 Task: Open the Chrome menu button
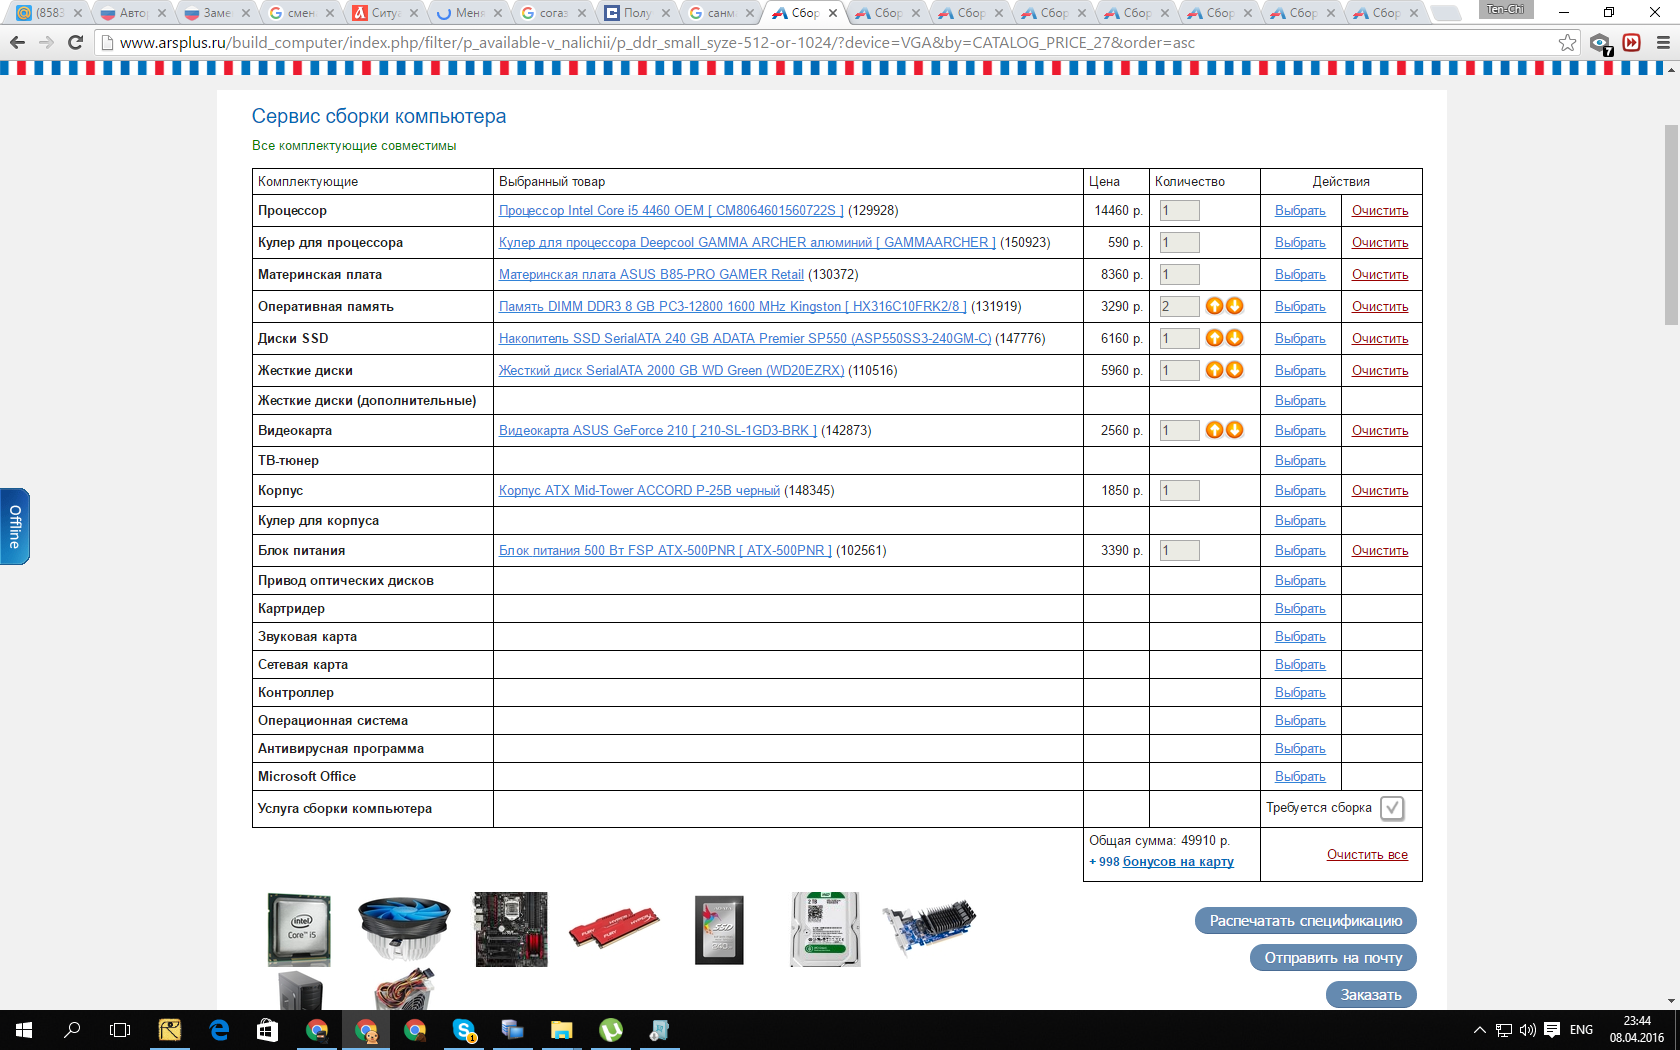coord(1663,42)
